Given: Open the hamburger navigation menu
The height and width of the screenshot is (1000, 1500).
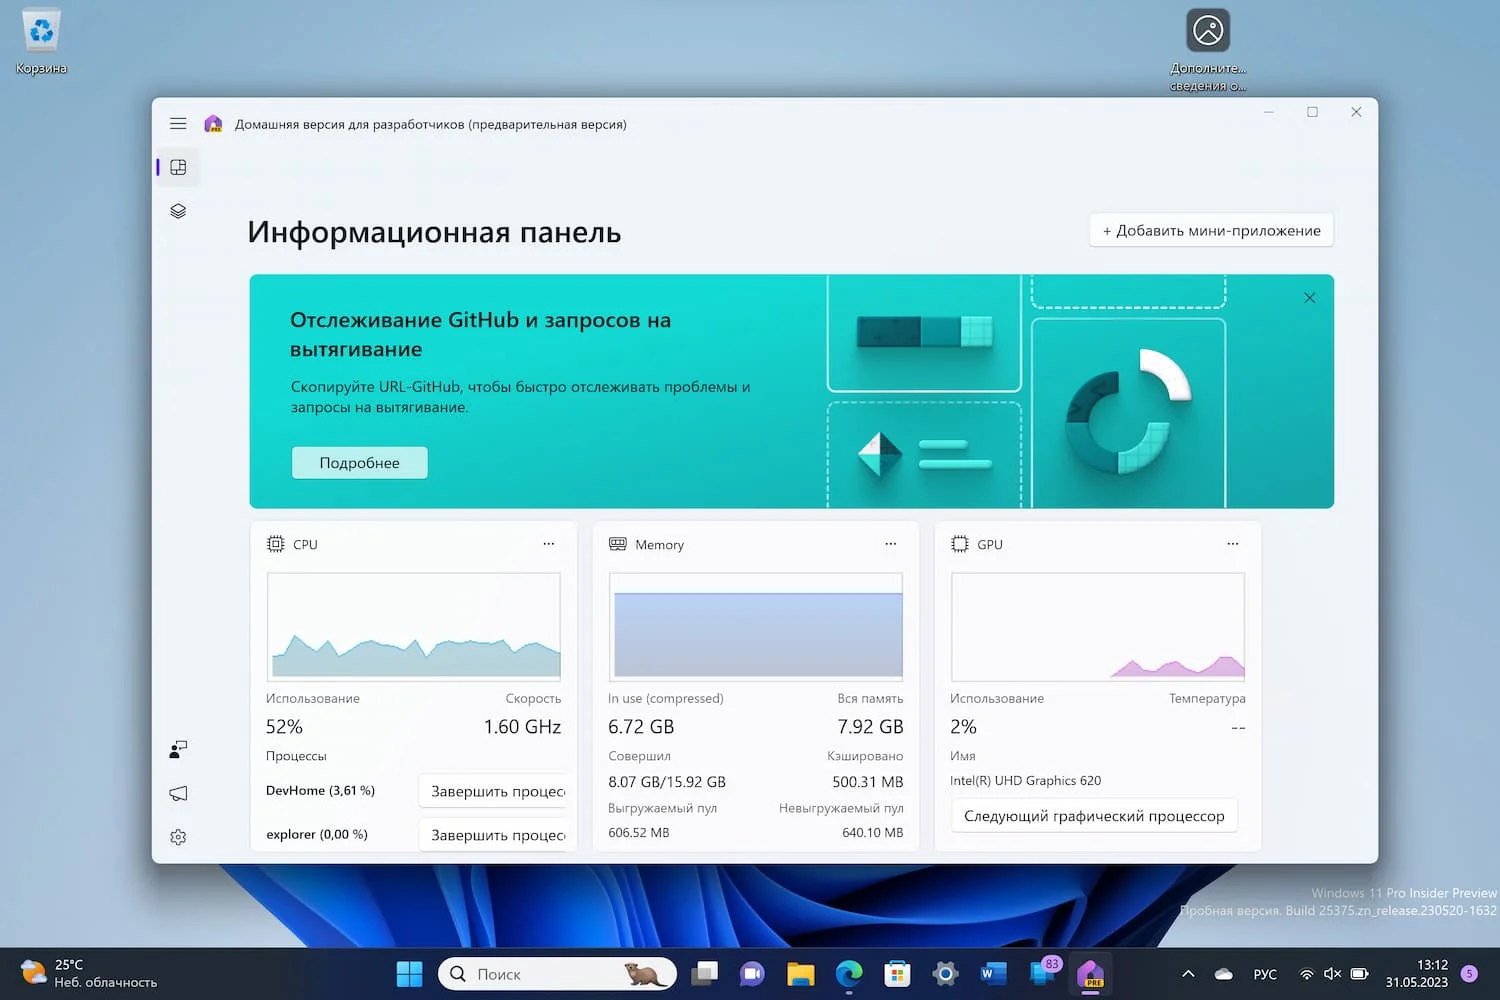Looking at the screenshot, I should 178,124.
